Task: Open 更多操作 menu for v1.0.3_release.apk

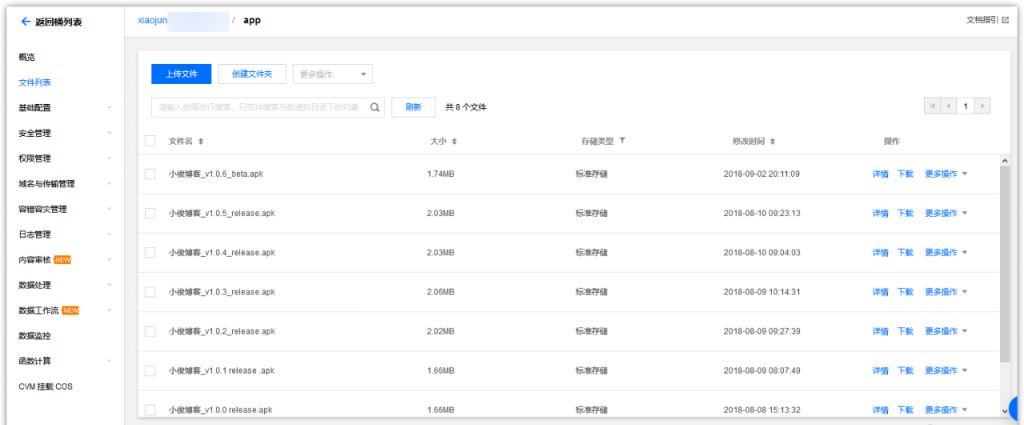Action: [945, 292]
